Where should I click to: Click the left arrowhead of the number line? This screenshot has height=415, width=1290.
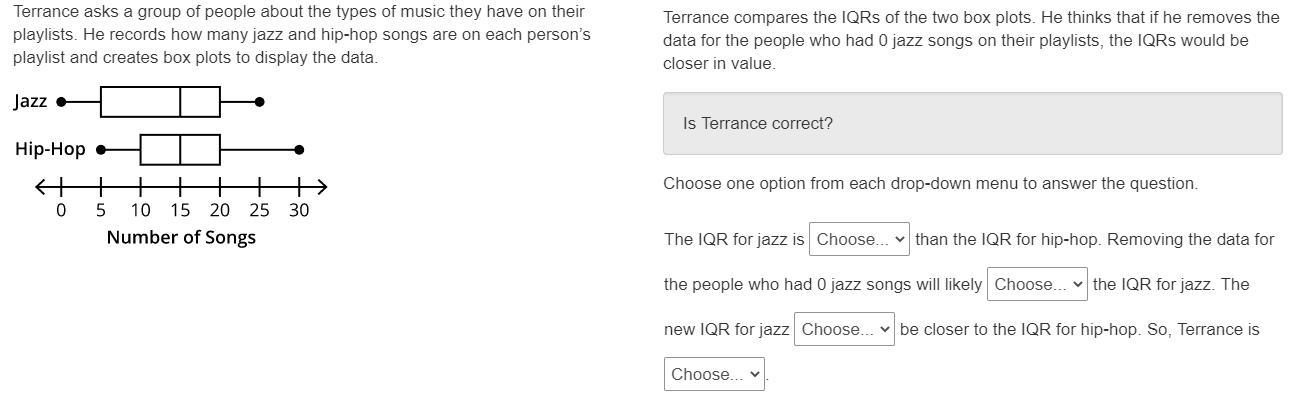[40, 187]
